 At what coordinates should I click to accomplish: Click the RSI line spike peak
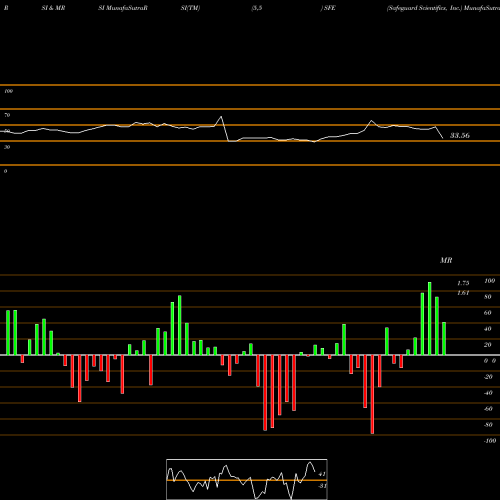[x=221, y=117]
